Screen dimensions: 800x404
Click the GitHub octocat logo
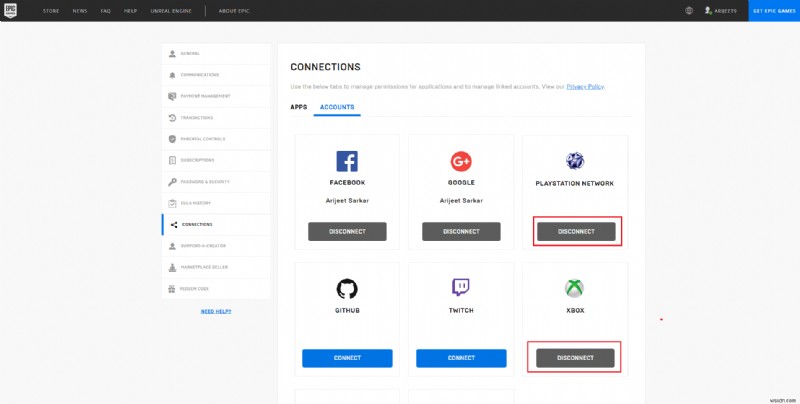[347, 289]
